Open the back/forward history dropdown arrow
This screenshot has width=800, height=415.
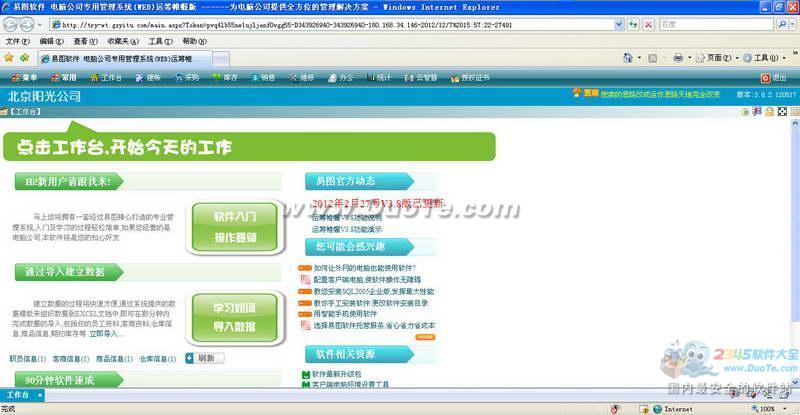[x=40, y=25]
